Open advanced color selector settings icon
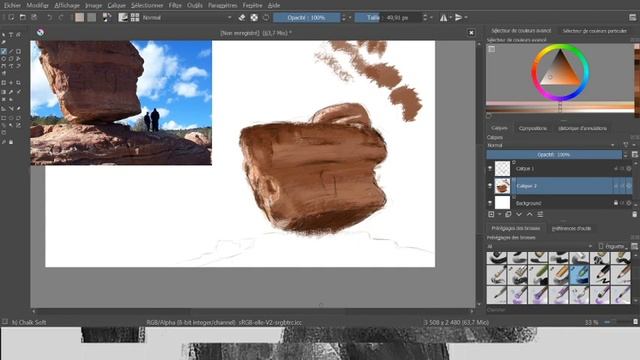Viewport: 640px width, 360px height. (x=492, y=49)
